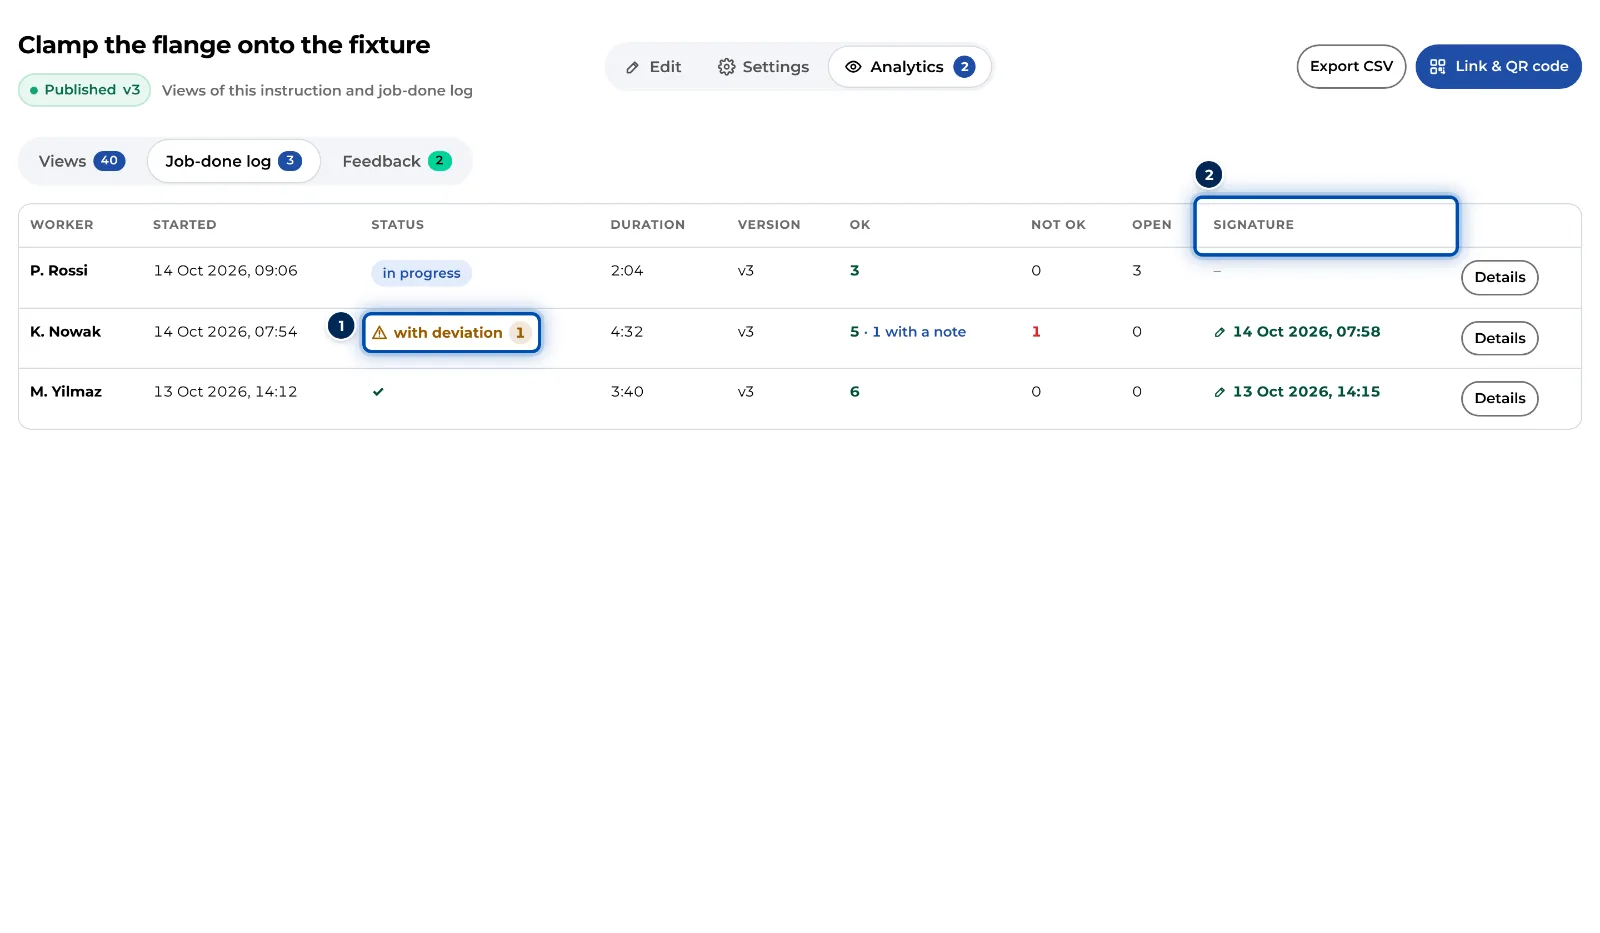The height and width of the screenshot is (933, 1600).
Task: Click the 'with deviation' status pill
Action: (451, 333)
